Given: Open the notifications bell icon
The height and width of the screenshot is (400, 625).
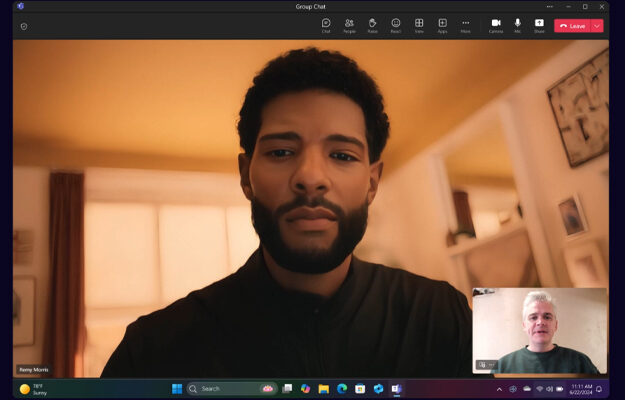Looking at the screenshot, I should pos(599,389).
